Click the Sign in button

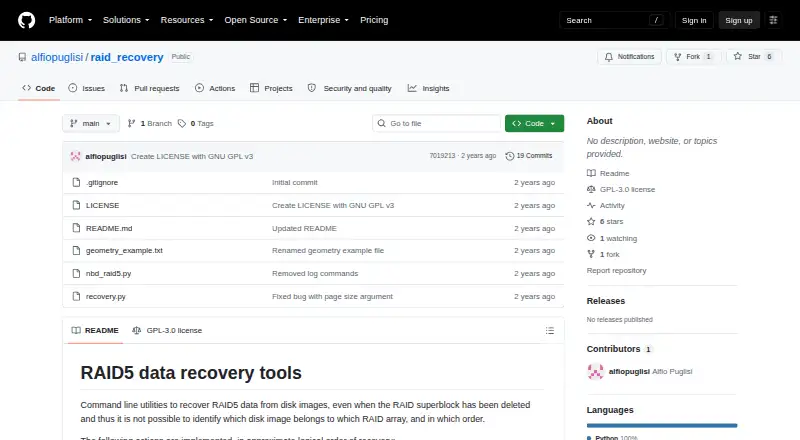point(694,20)
